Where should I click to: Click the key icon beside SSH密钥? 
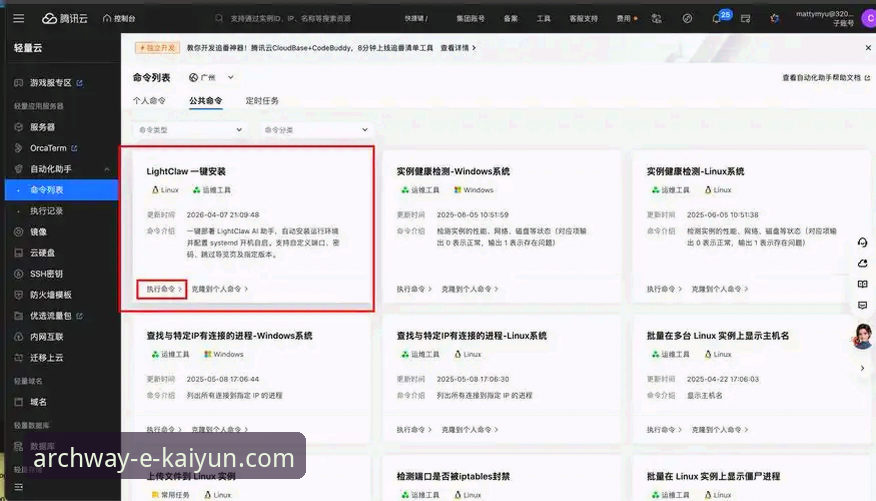click(18, 274)
